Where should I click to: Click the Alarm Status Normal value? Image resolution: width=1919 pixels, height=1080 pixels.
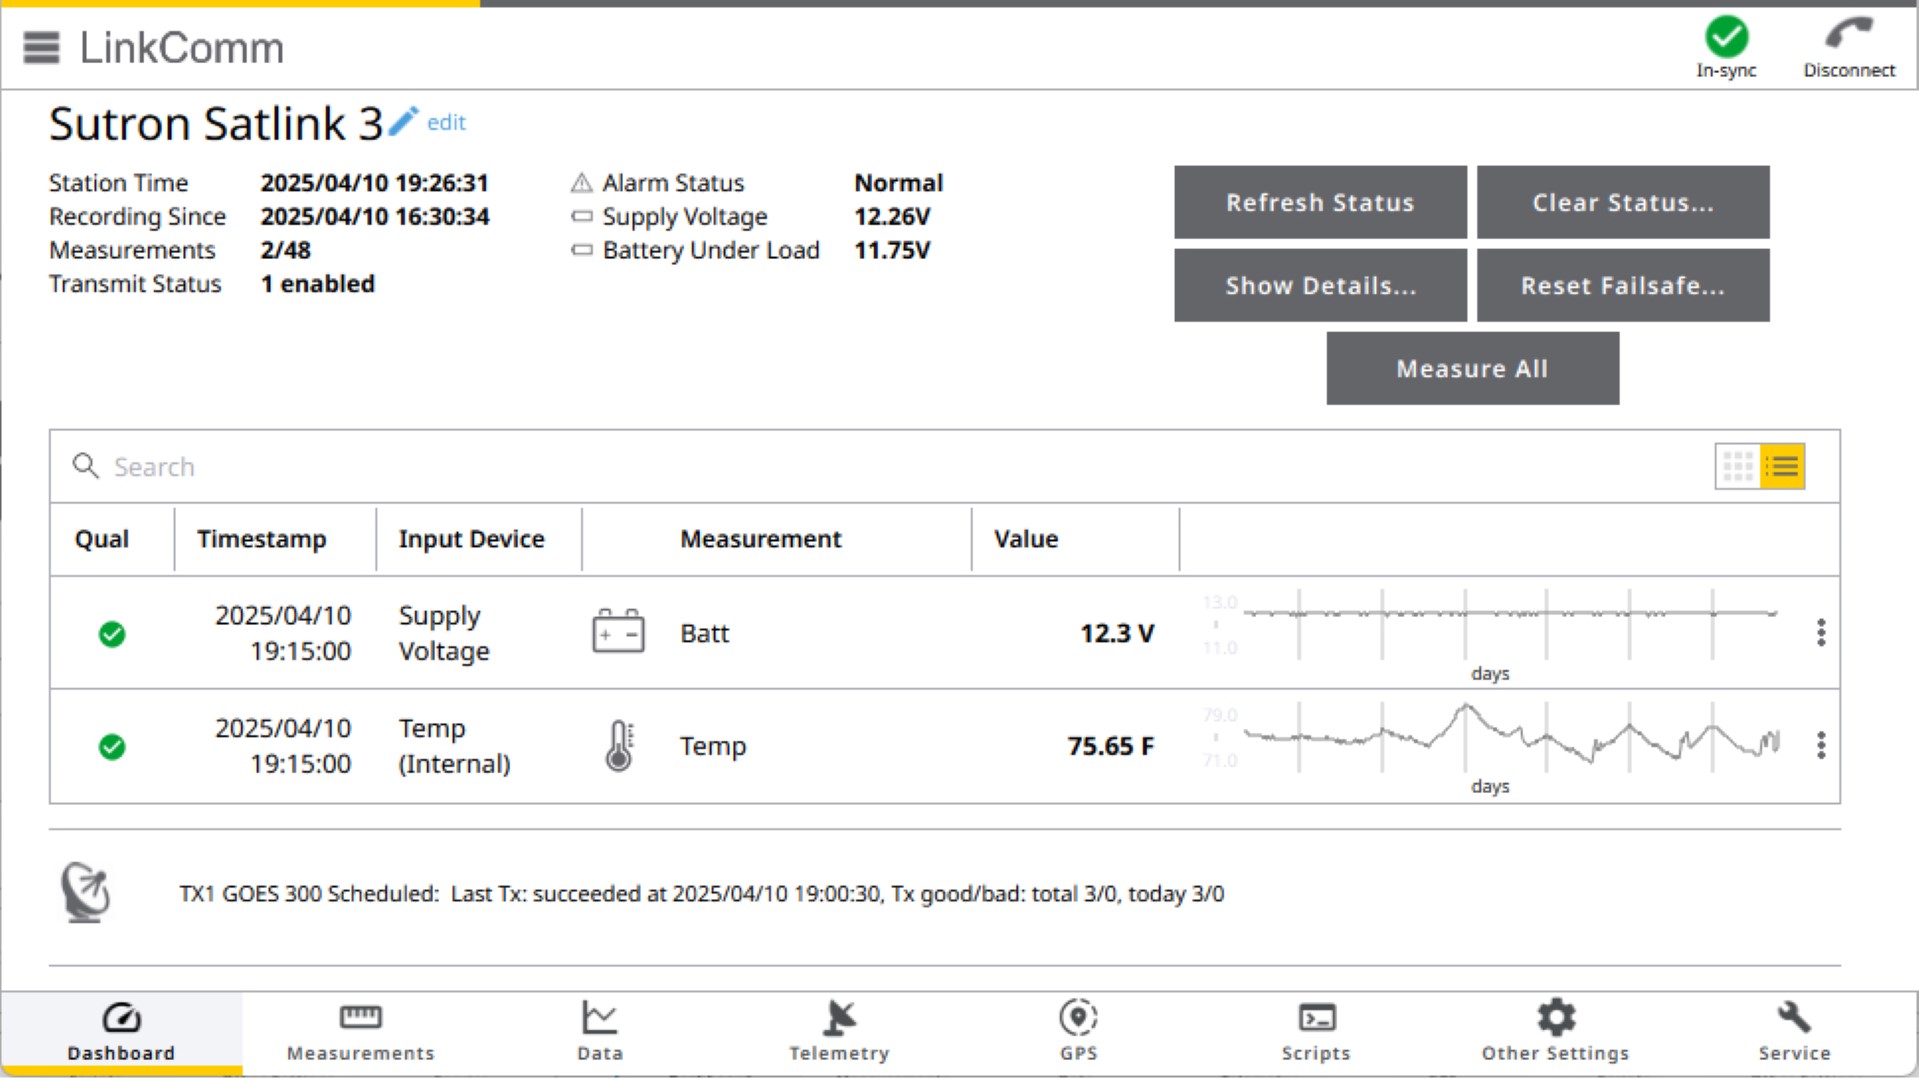[x=898, y=183]
